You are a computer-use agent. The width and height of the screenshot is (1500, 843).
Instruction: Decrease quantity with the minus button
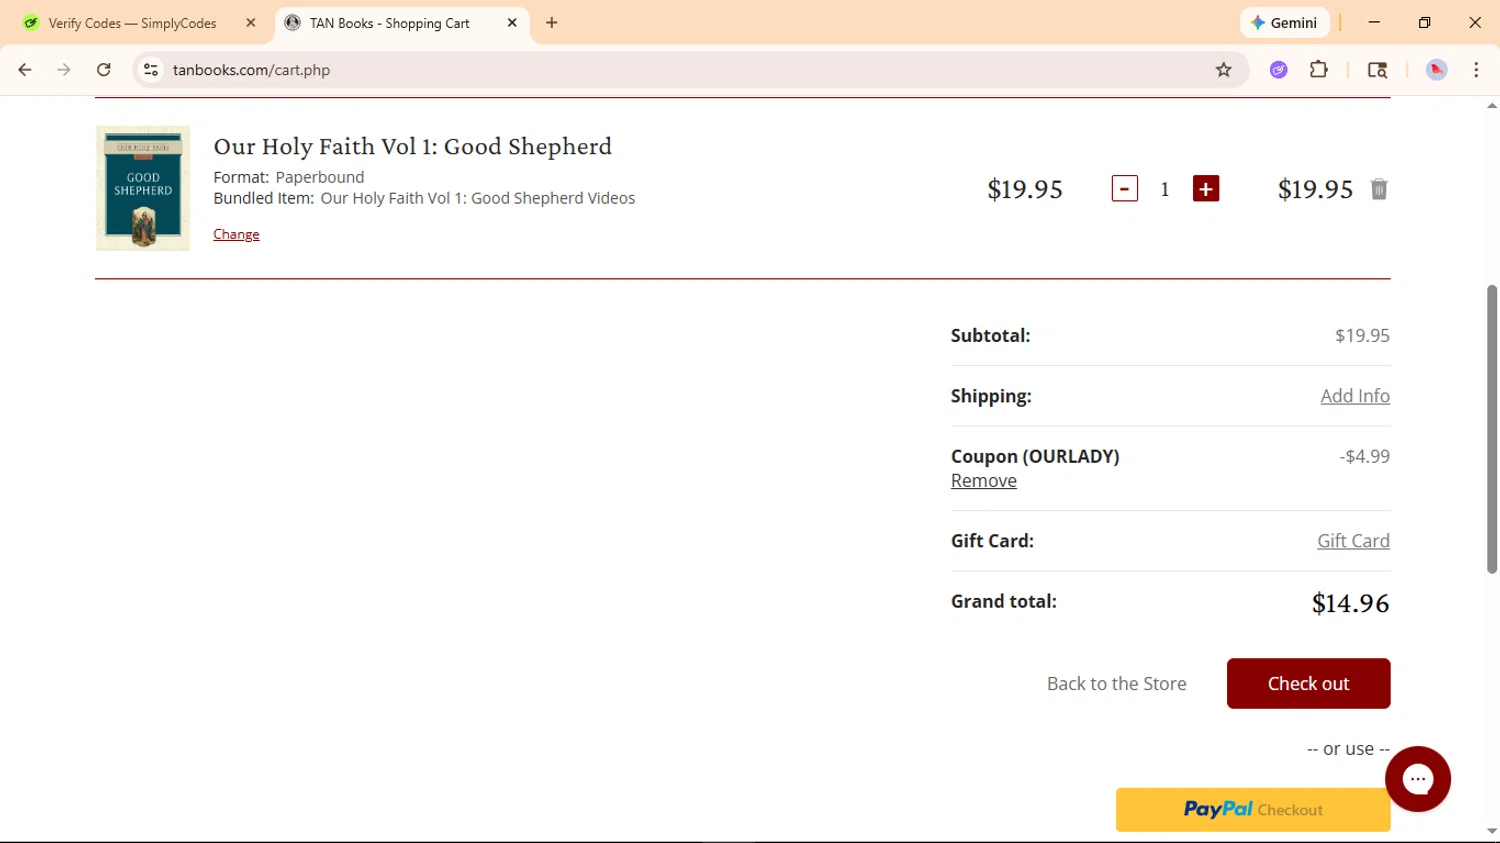pyautogui.click(x=1125, y=189)
